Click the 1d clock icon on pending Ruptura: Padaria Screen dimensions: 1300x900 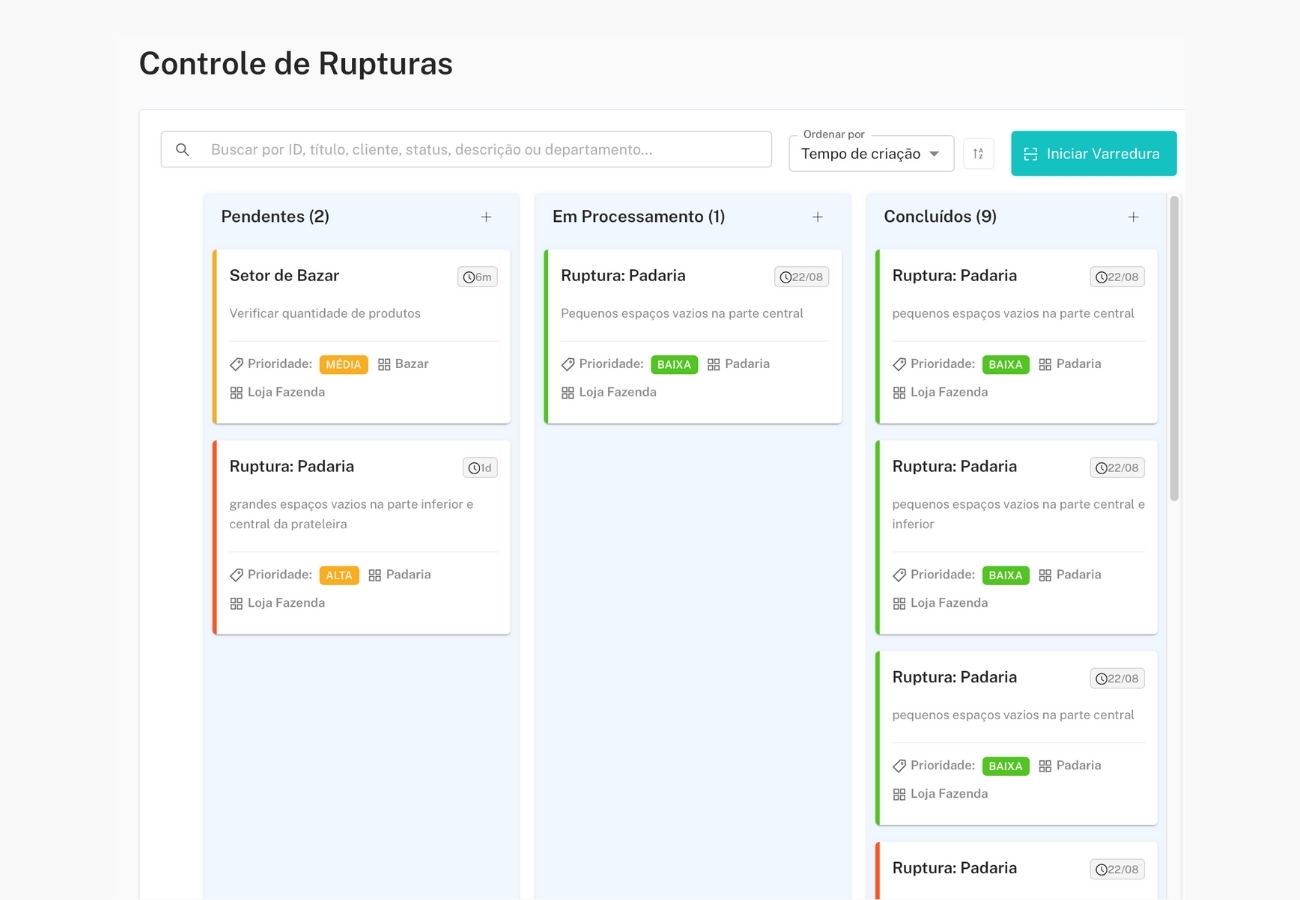click(471, 467)
